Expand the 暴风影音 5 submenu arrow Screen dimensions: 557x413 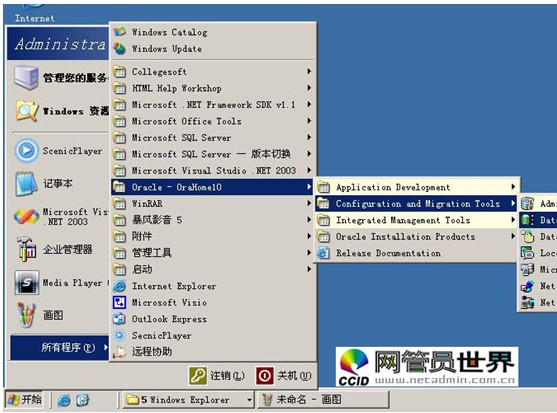pyautogui.click(x=309, y=220)
